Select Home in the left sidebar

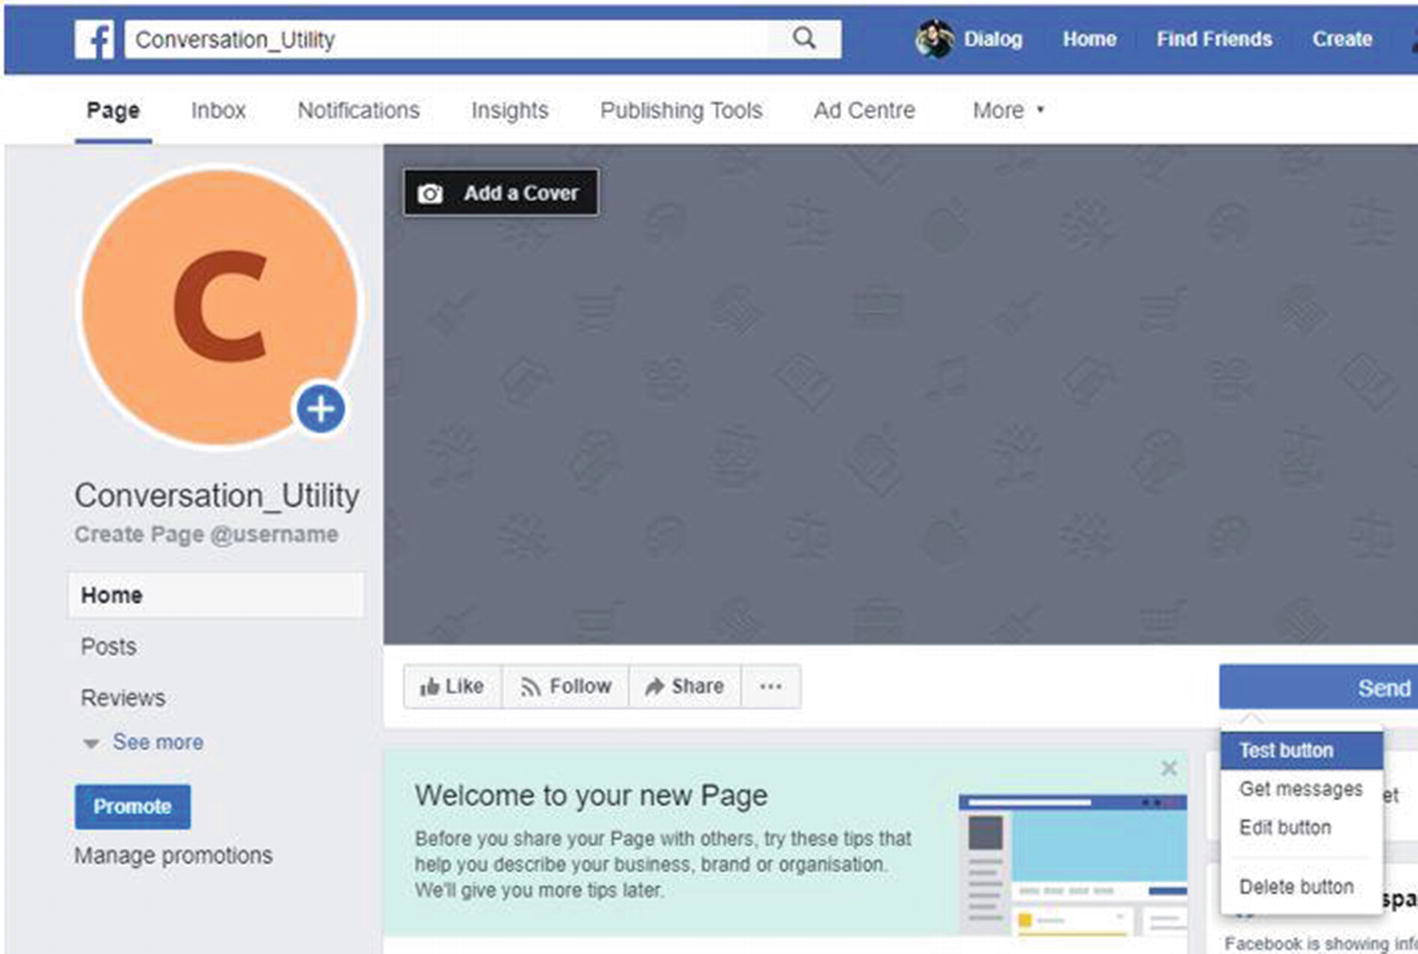click(216, 595)
